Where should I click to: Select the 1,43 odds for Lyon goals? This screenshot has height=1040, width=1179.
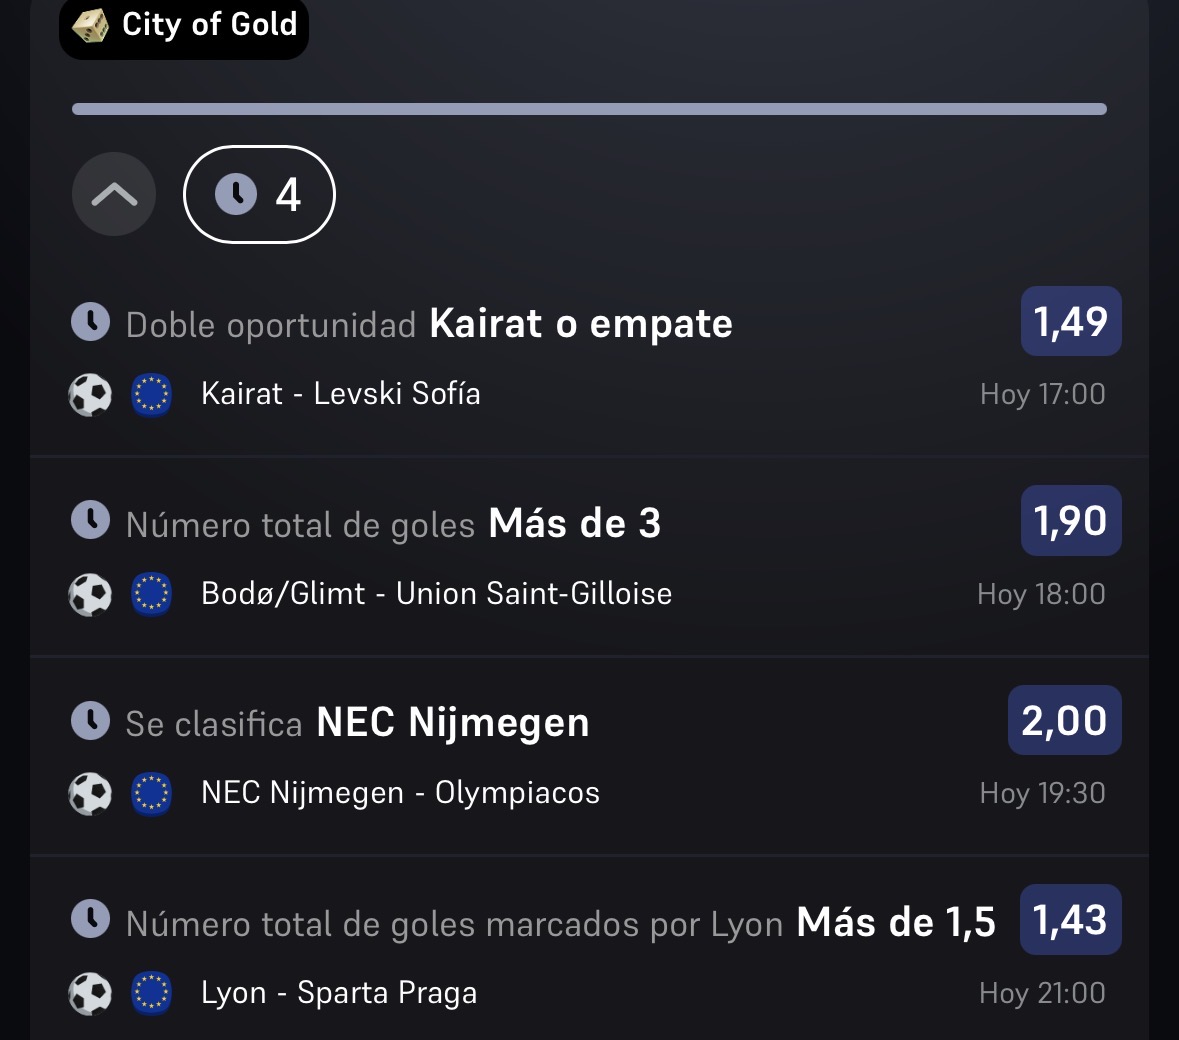coord(1071,919)
